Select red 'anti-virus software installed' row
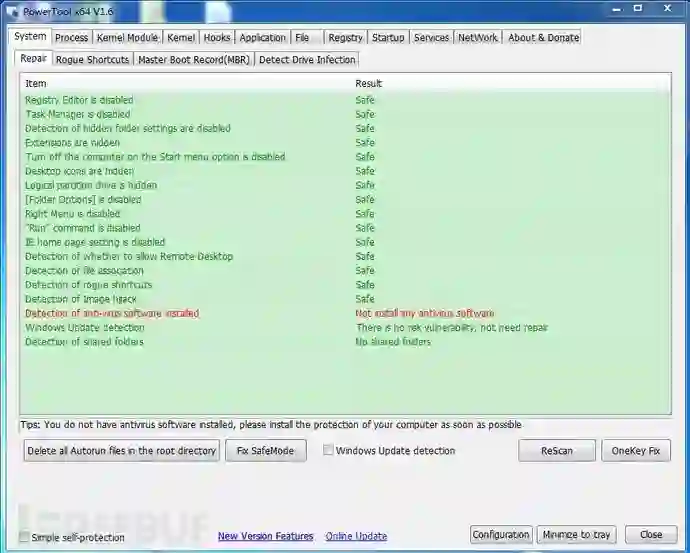The height and width of the screenshot is (553, 690). [345, 313]
